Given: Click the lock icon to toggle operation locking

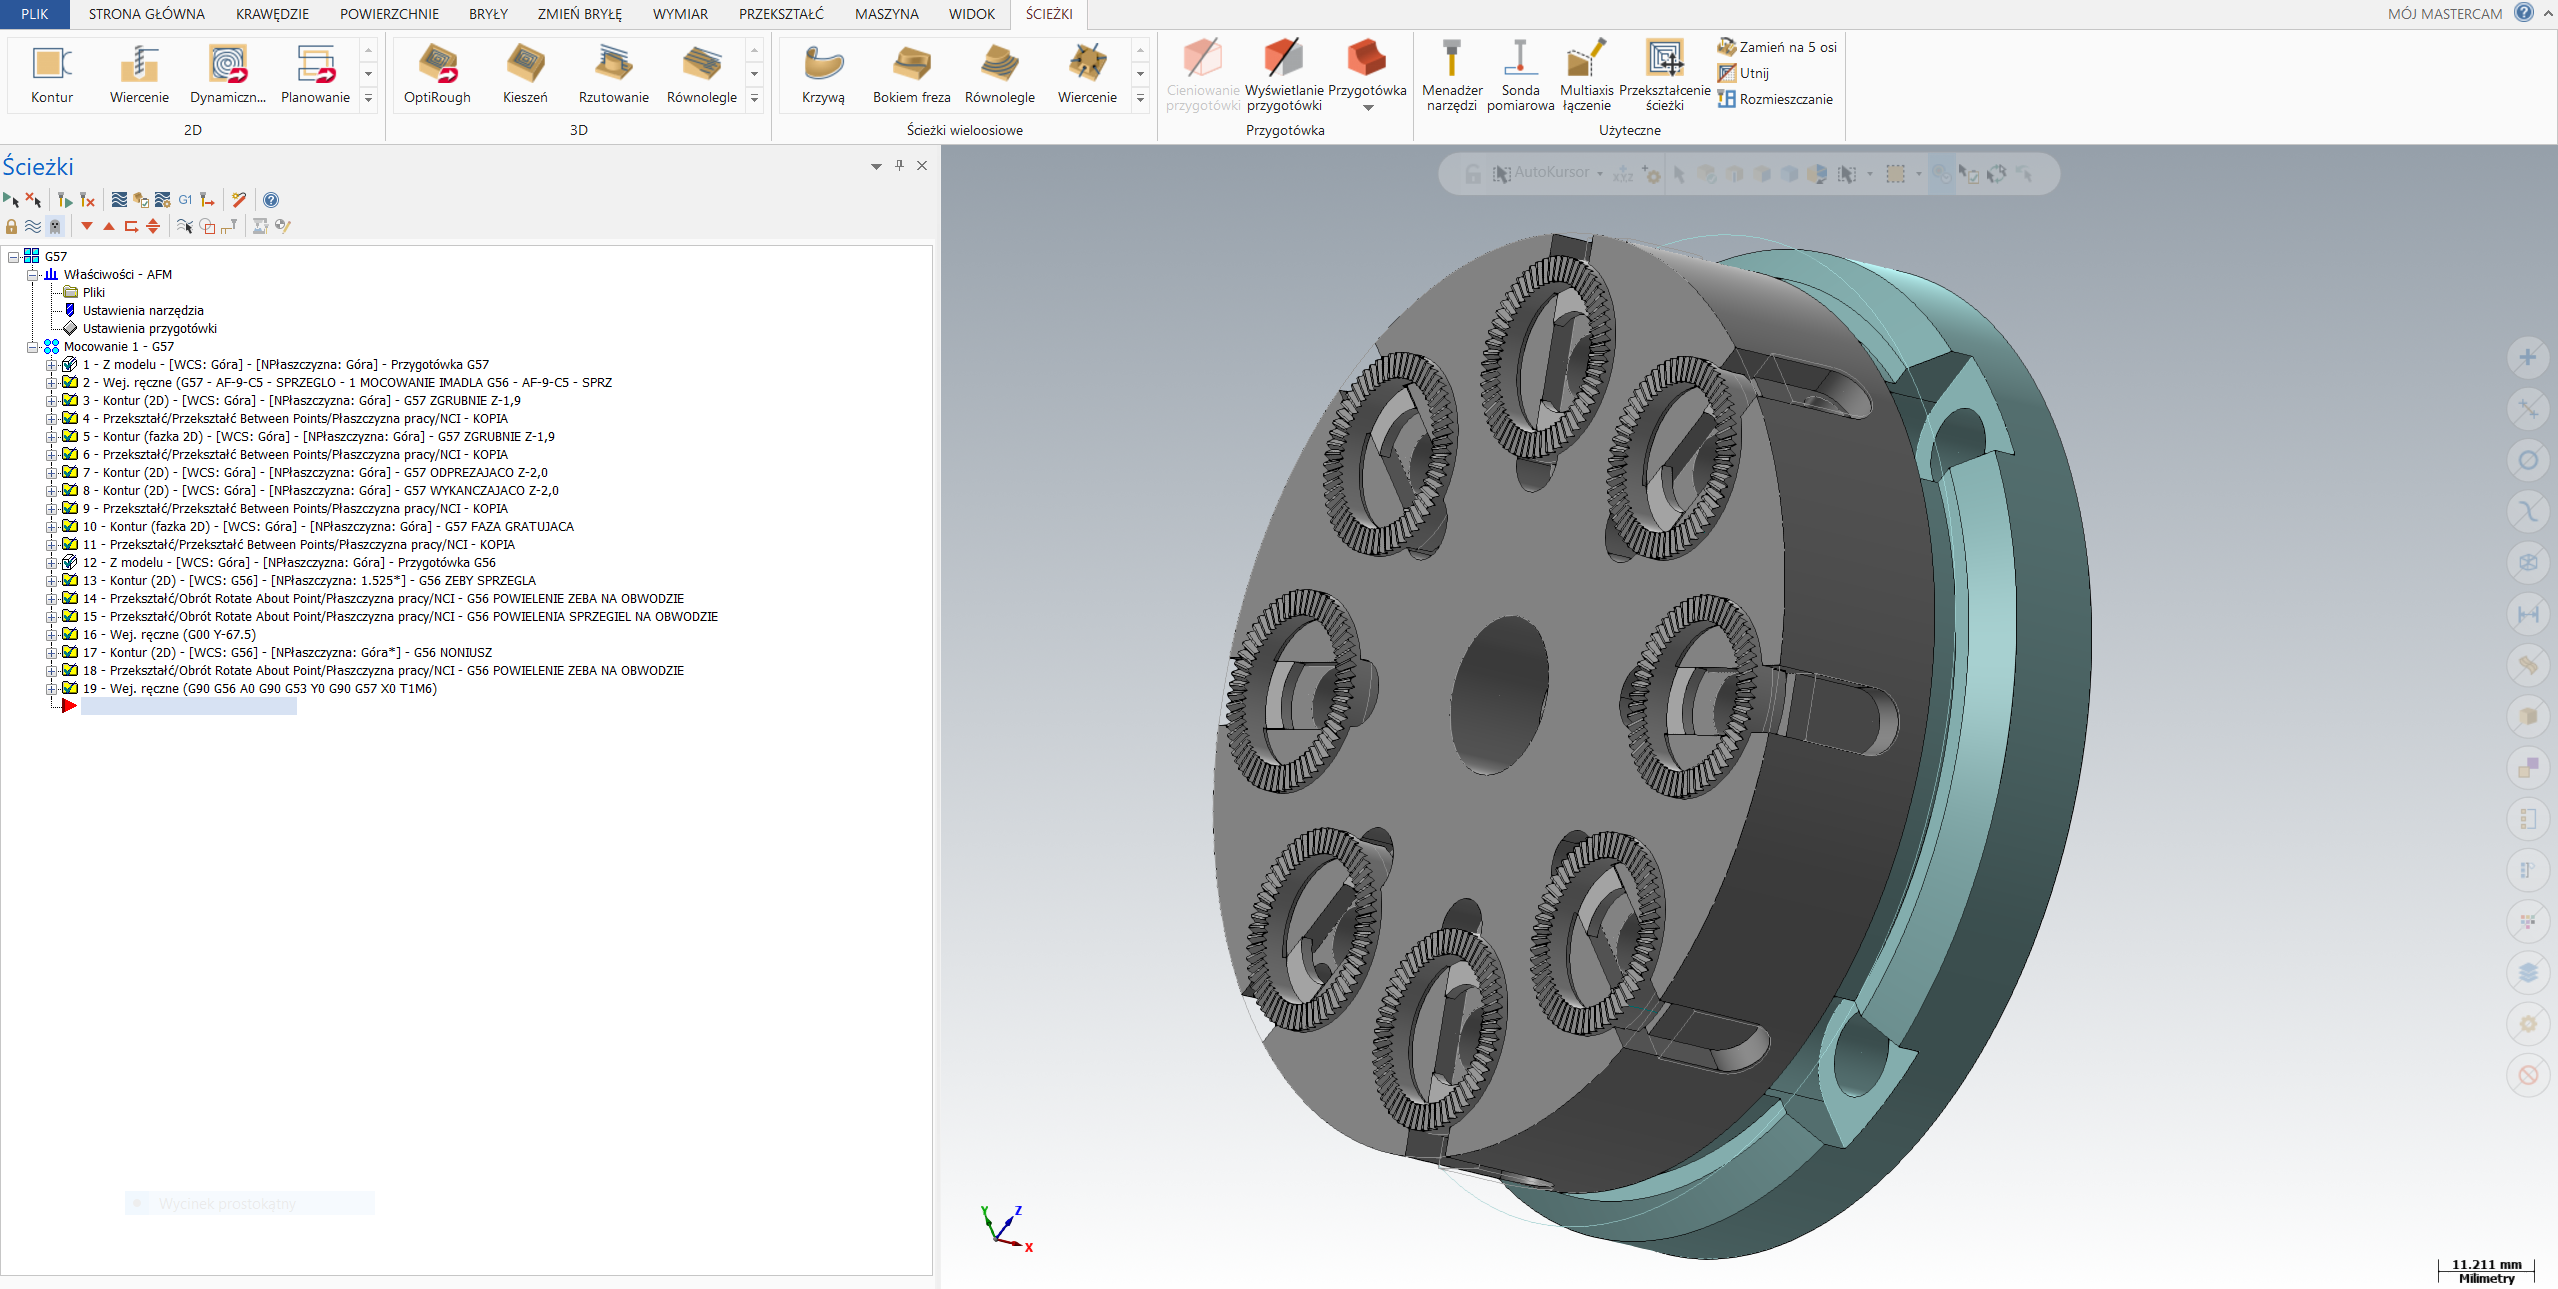Looking at the screenshot, I should pos(11,226).
